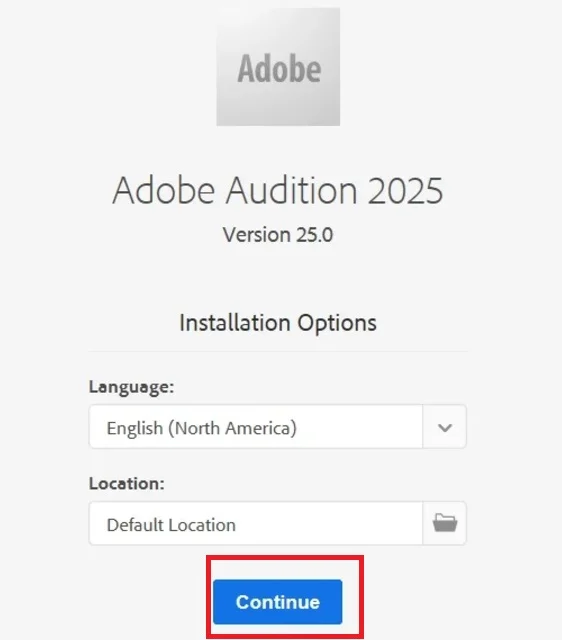Screen dimensions: 562x640
Task: Click the divider line under Installation Options
Action: tap(278, 351)
